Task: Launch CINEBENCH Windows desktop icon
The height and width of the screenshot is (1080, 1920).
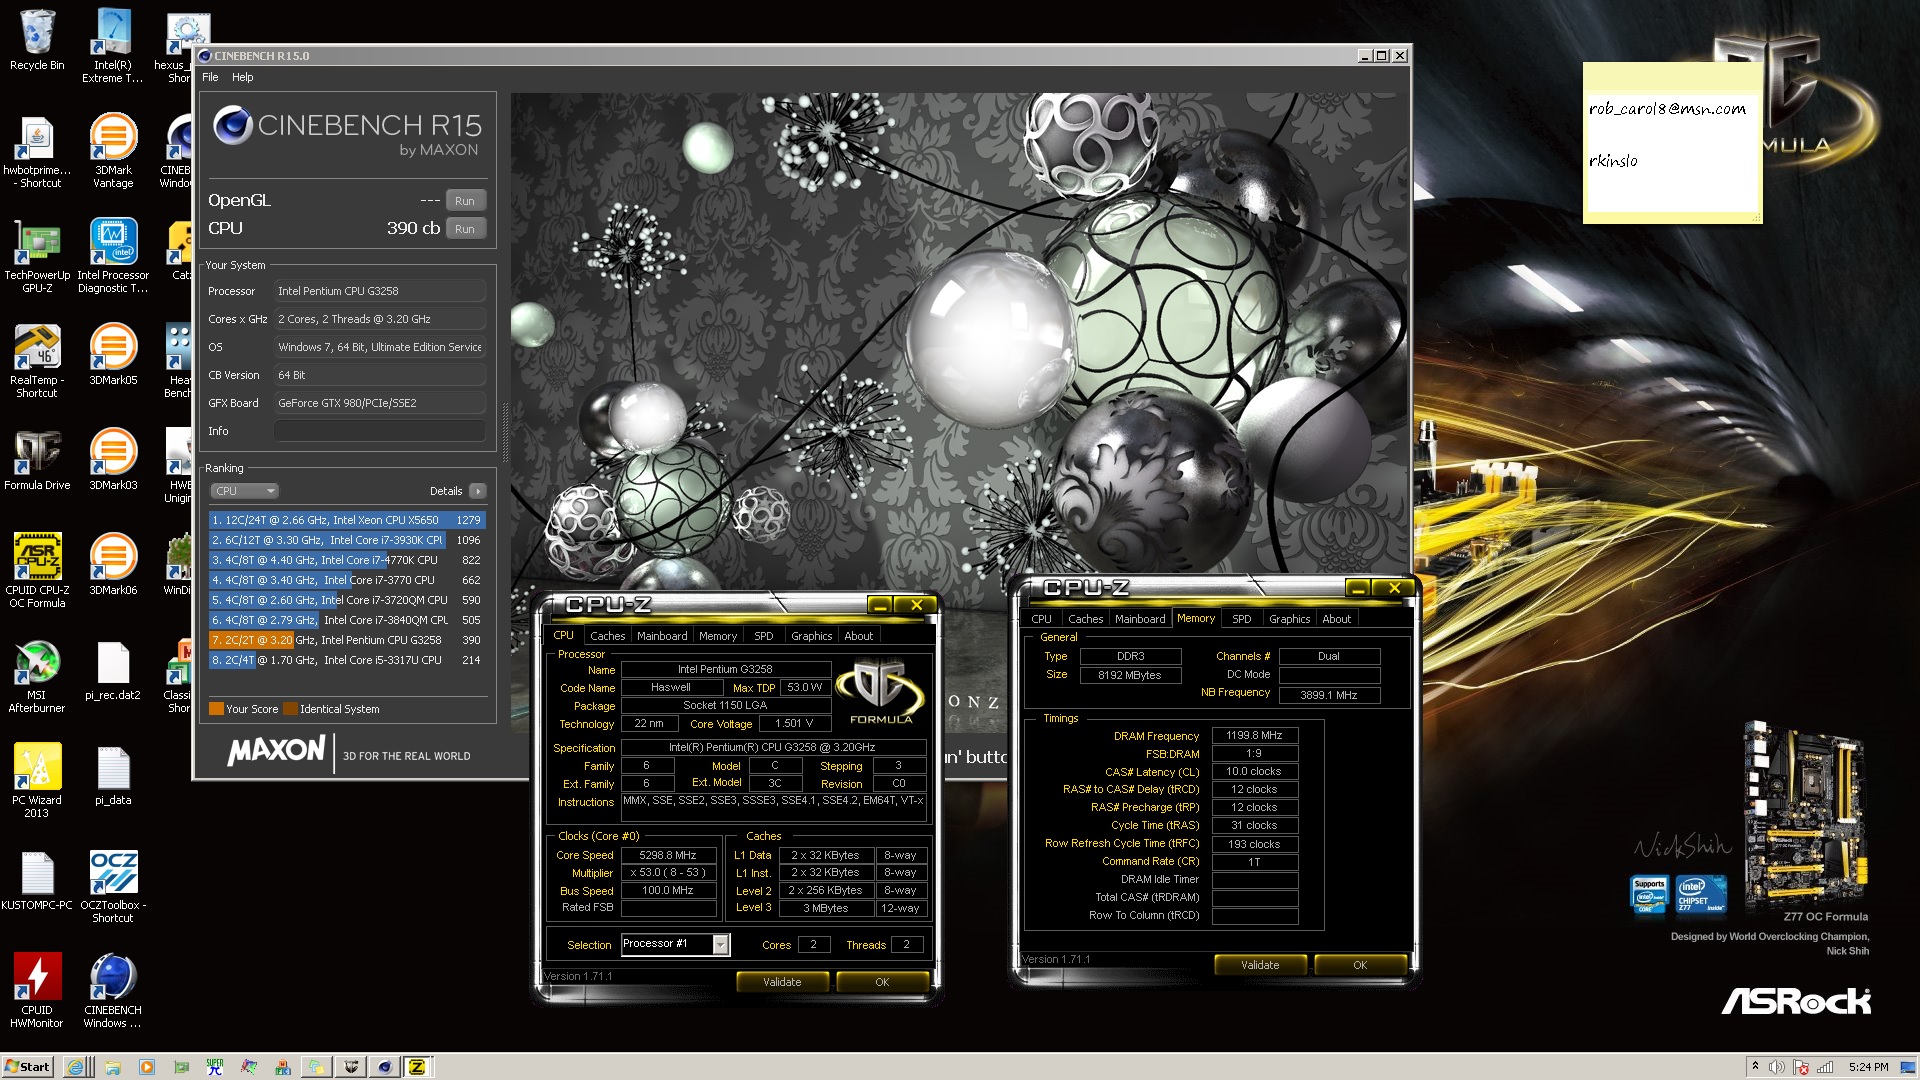Action: pos(113,991)
